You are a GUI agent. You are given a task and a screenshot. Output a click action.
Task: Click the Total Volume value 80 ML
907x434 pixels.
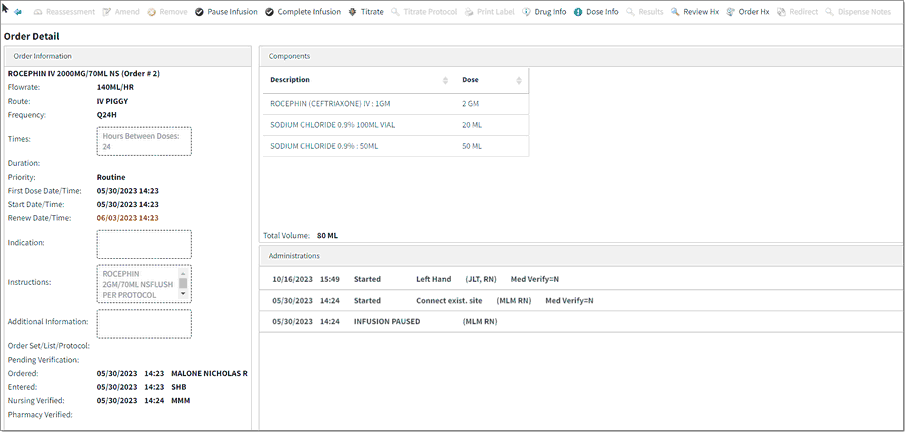tap(327, 236)
